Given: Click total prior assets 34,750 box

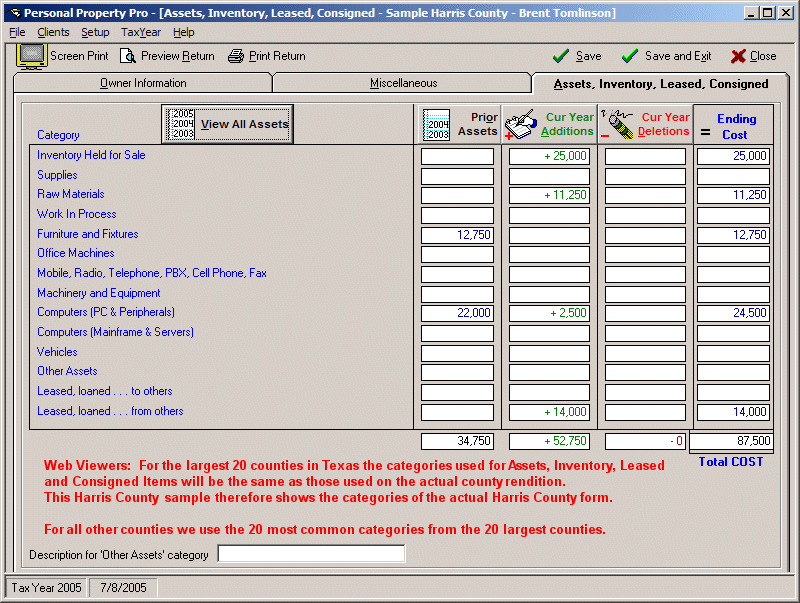Looking at the screenshot, I should [x=457, y=441].
